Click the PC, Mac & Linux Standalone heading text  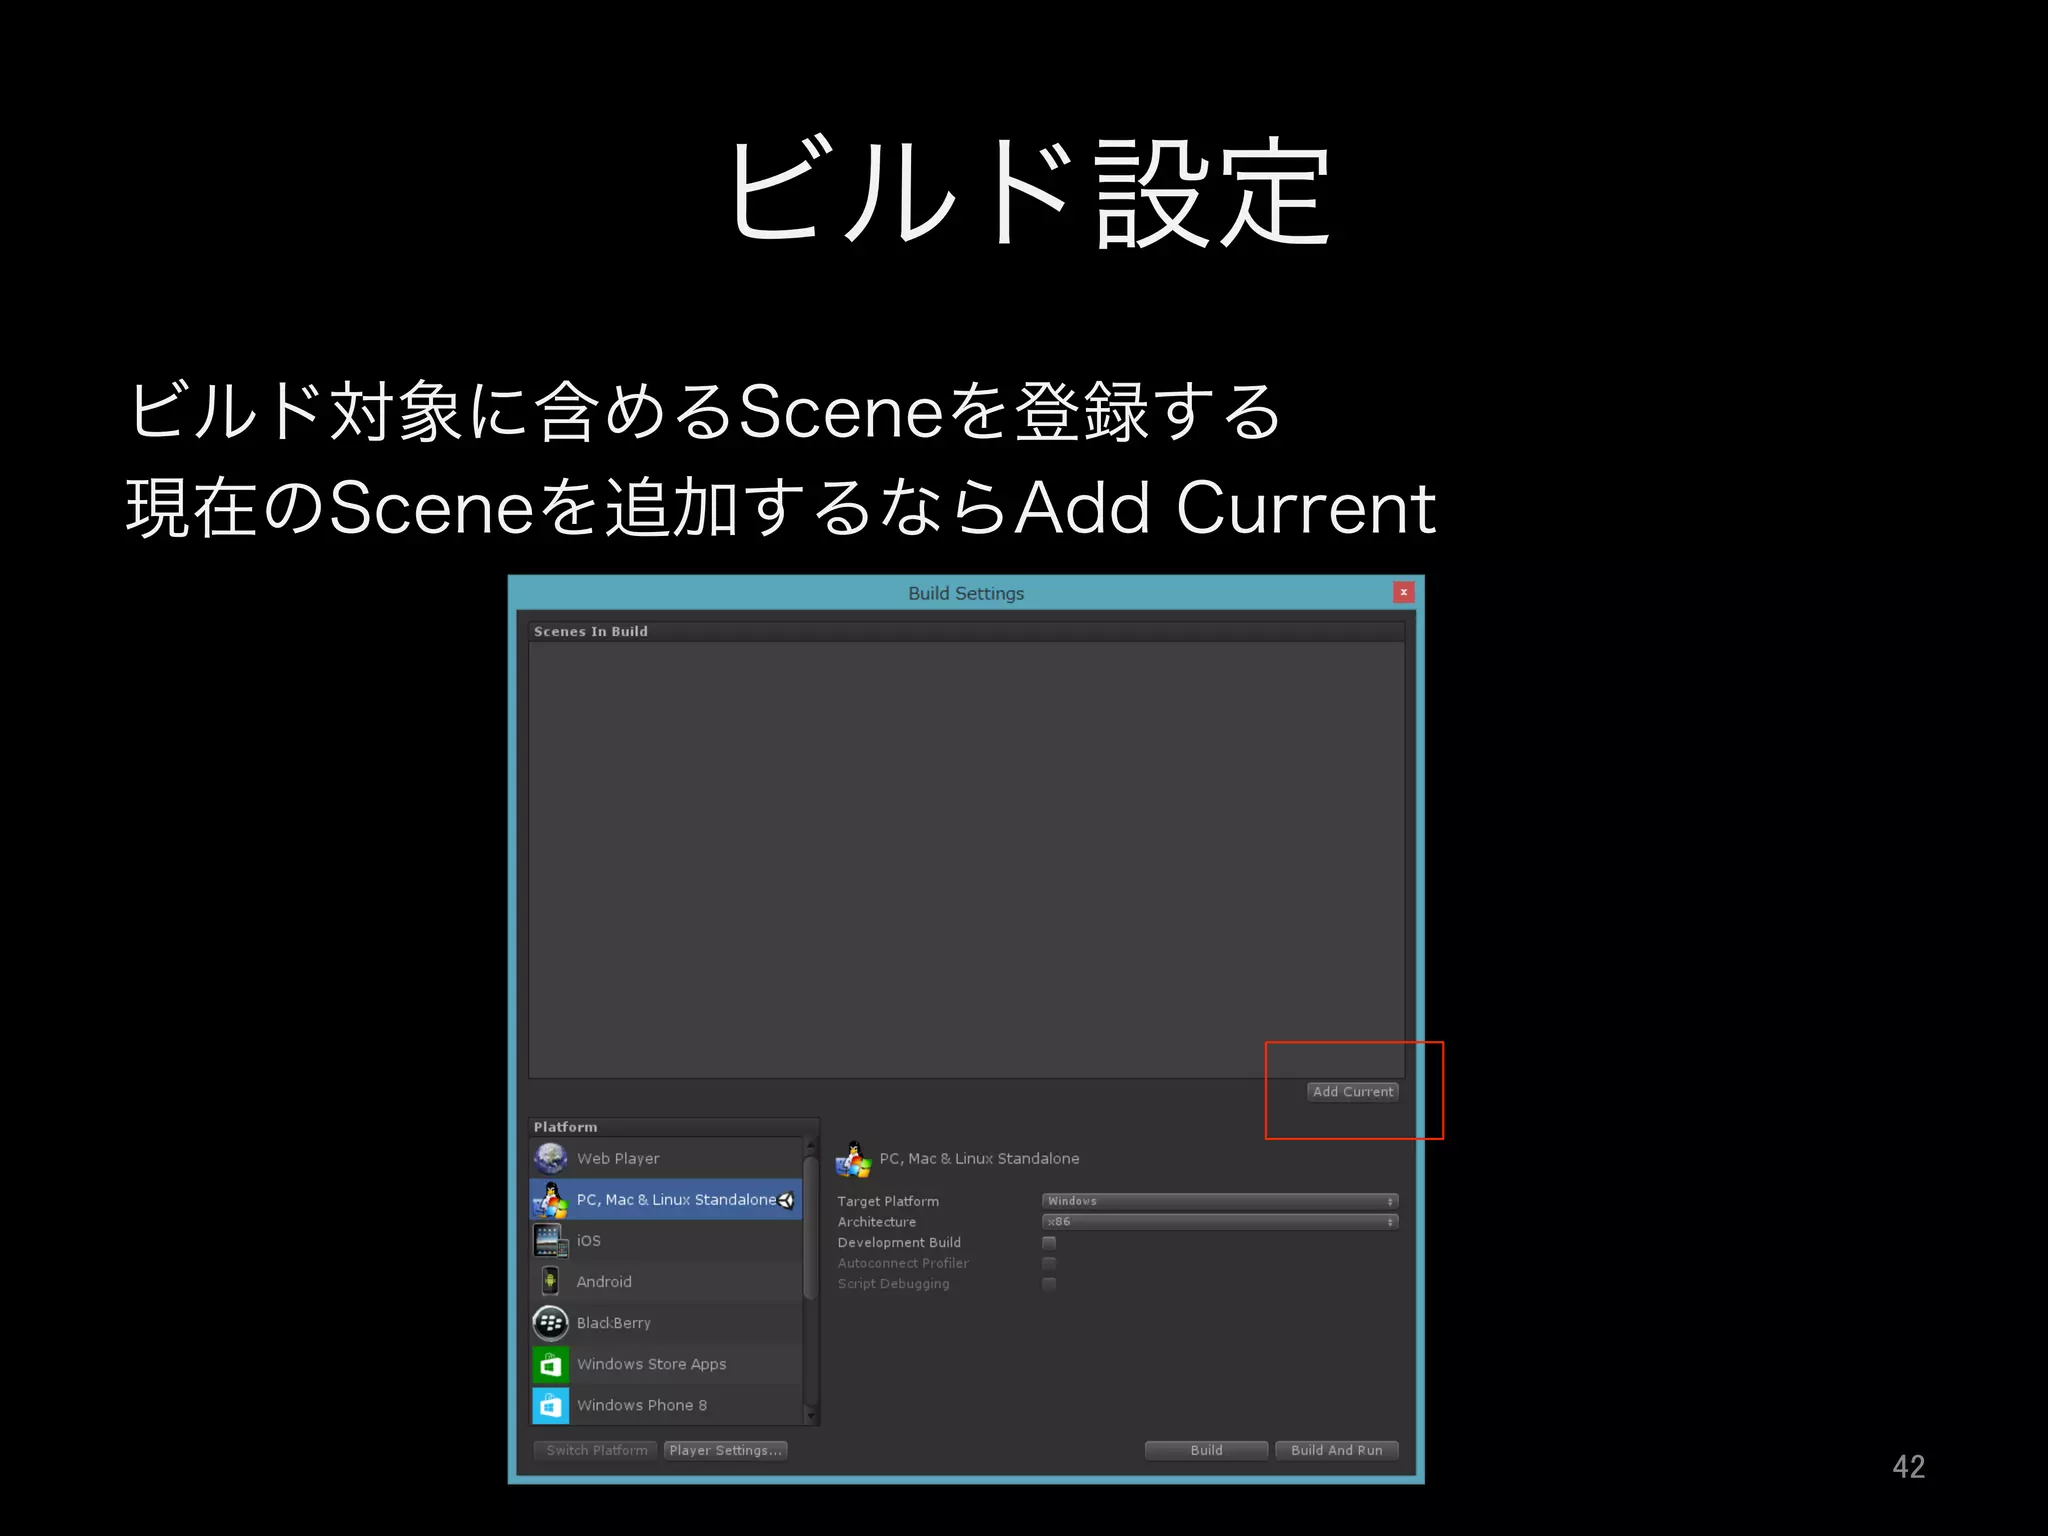click(x=979, y=1159)
